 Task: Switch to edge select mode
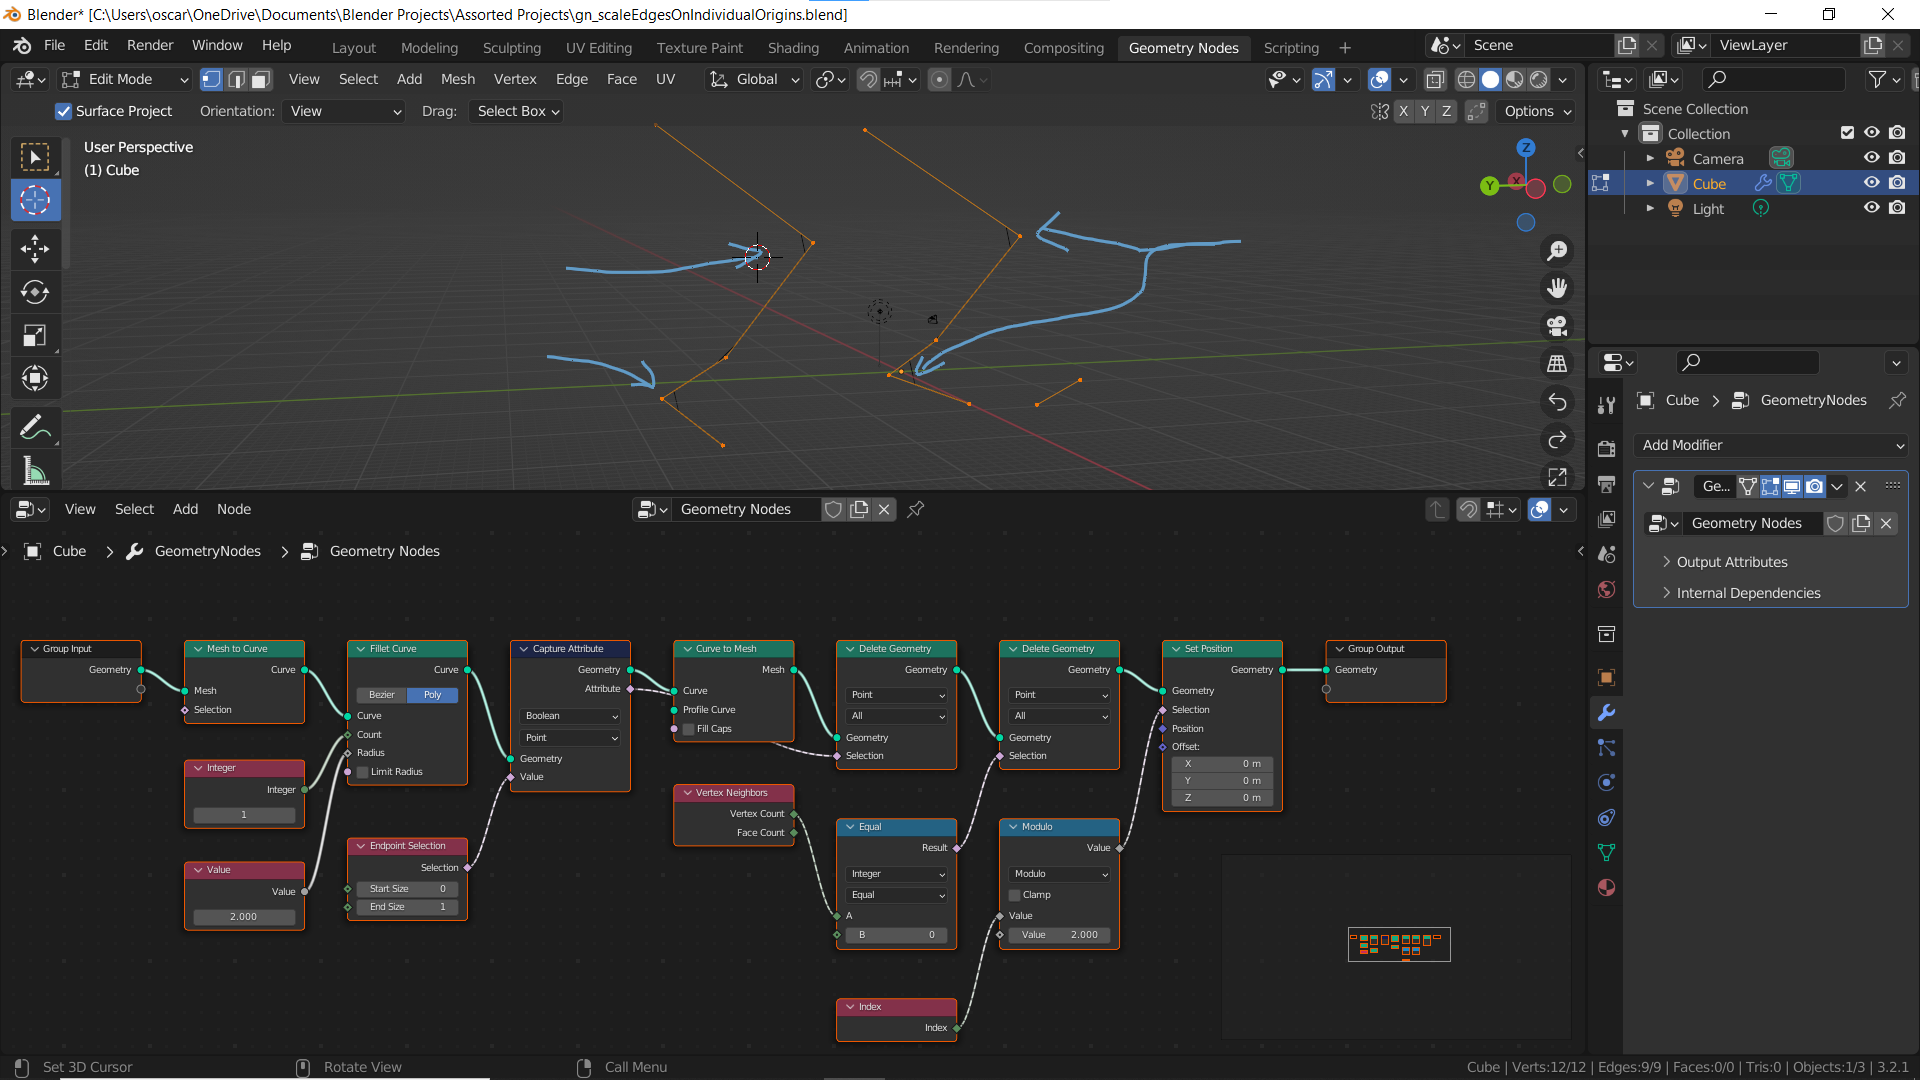click(236, 79)
